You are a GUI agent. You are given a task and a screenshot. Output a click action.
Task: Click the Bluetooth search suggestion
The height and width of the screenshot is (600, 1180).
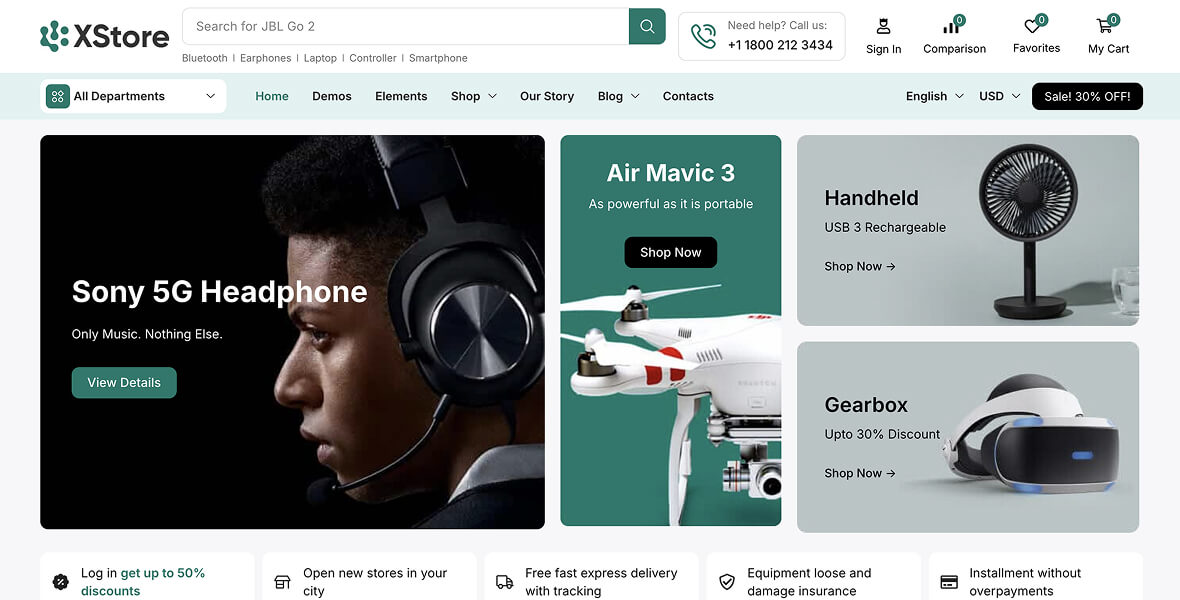[x=205, y=58]
